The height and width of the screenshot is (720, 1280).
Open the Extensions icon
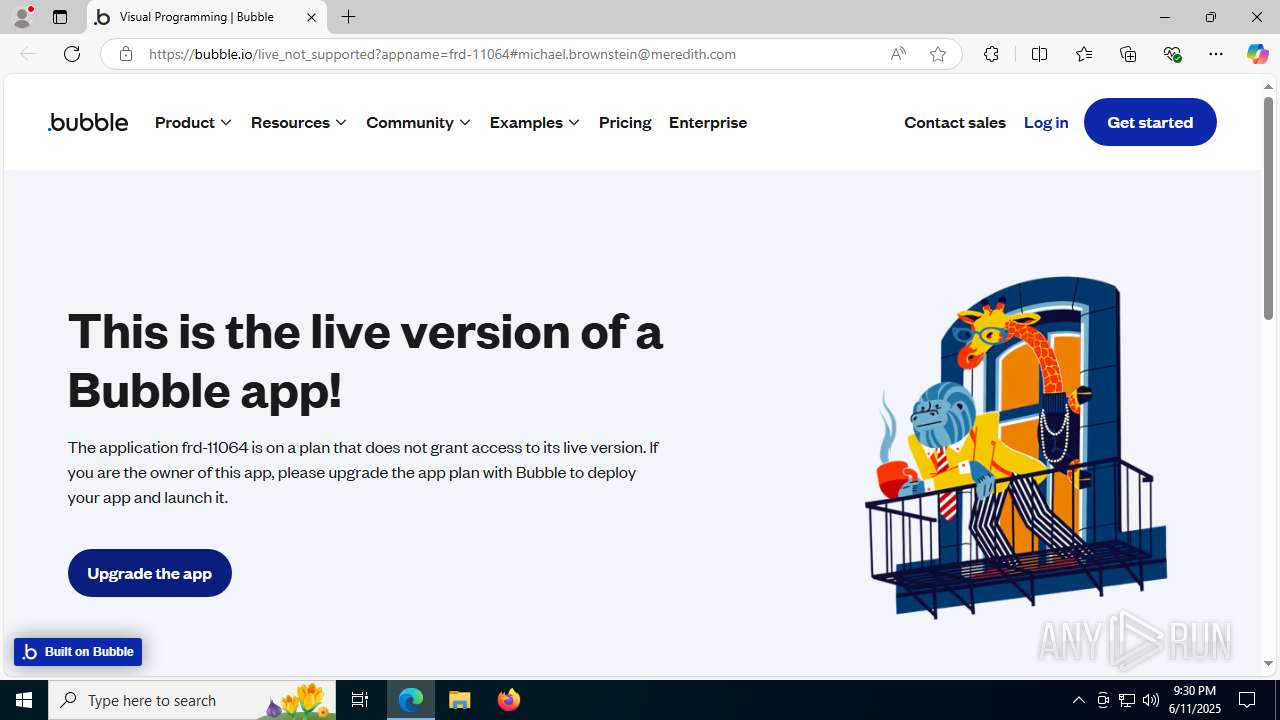[991, 54]
